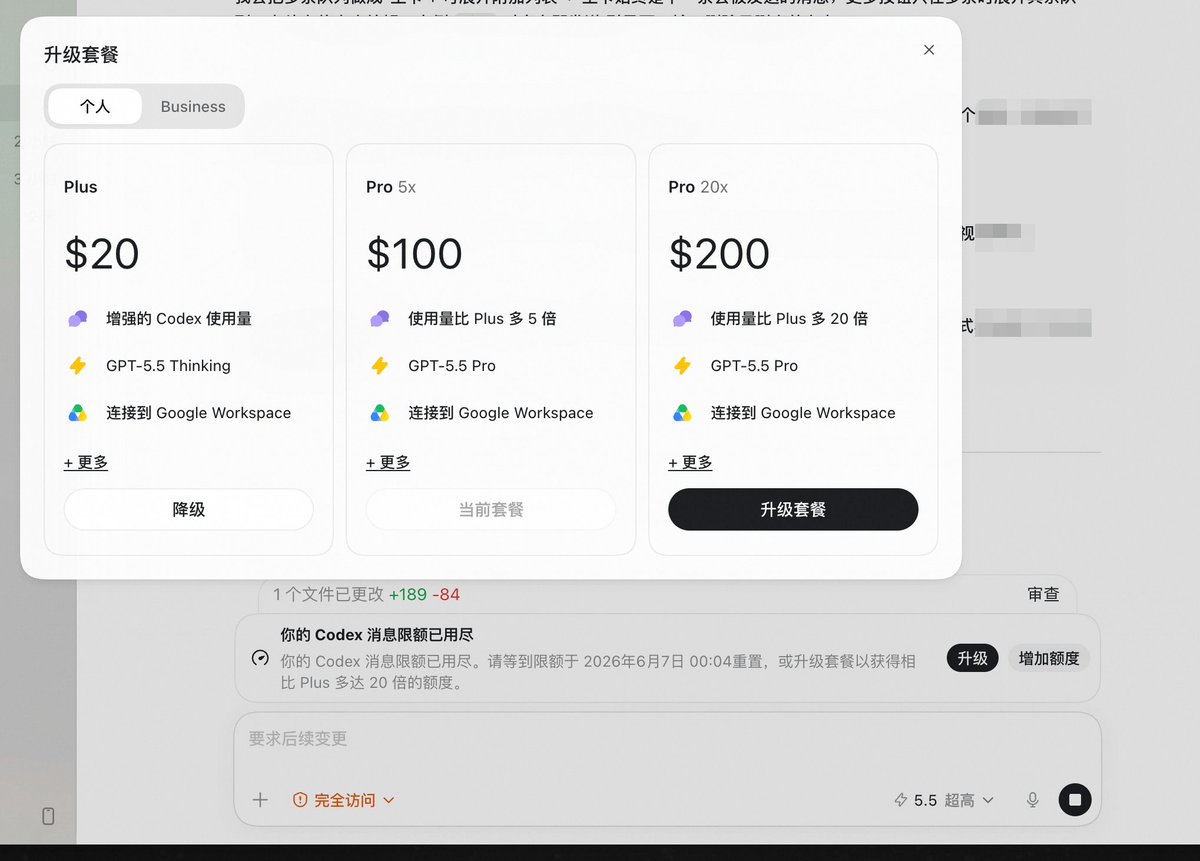
Task: Click the plus attach icon in composer
Action: point(260,800)
